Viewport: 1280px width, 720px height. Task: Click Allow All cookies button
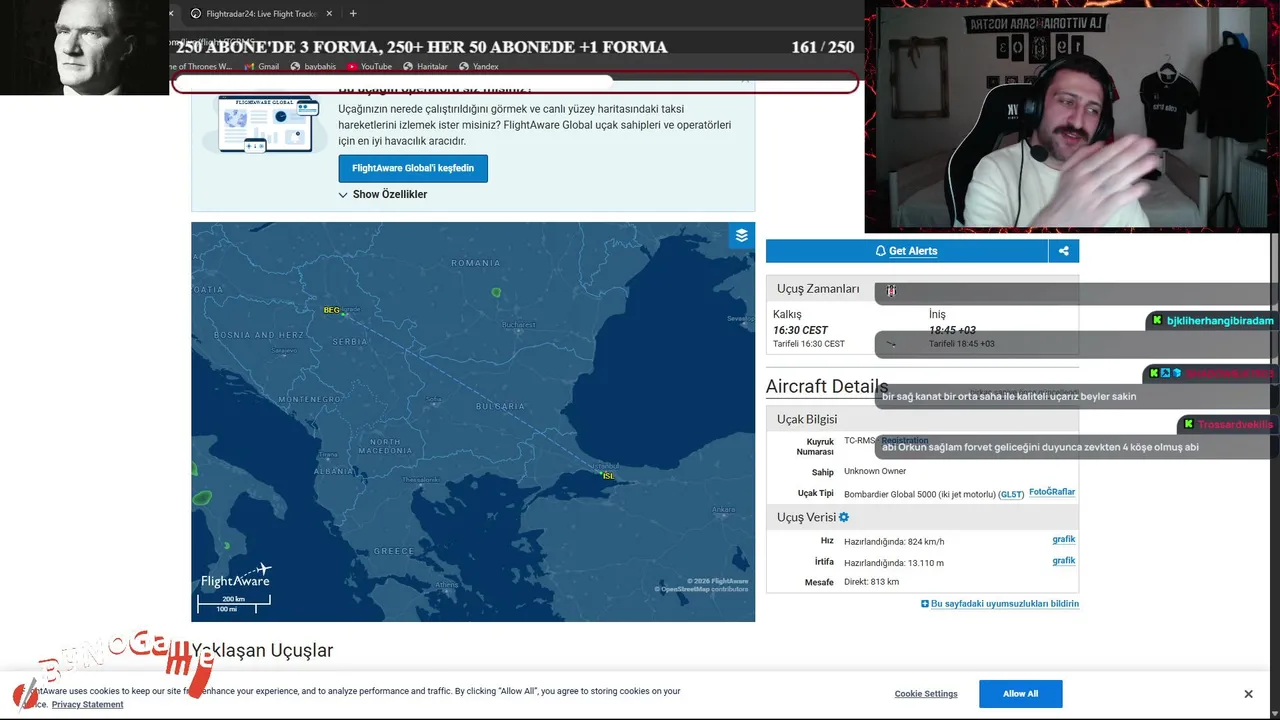coord(1020,694)
